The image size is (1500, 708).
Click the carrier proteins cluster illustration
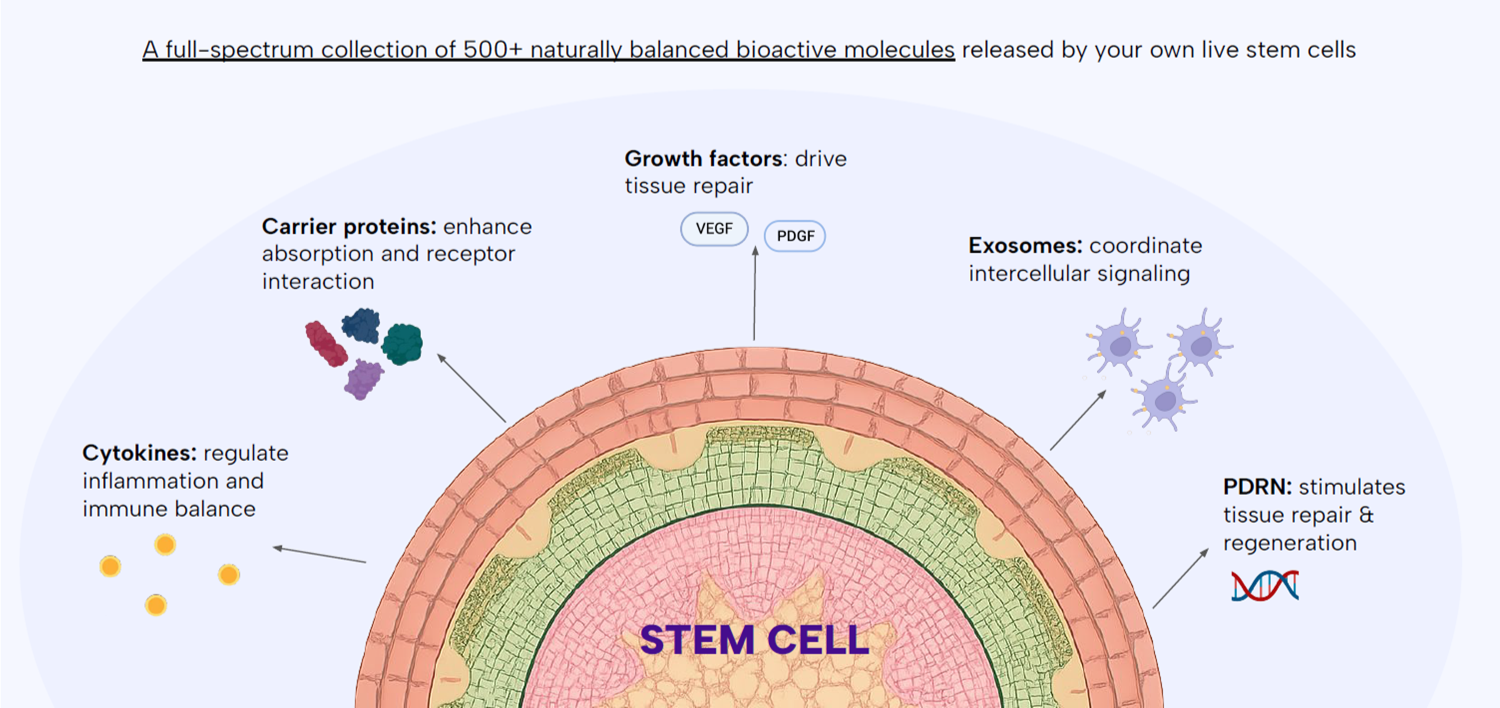(x=363, y=352)
